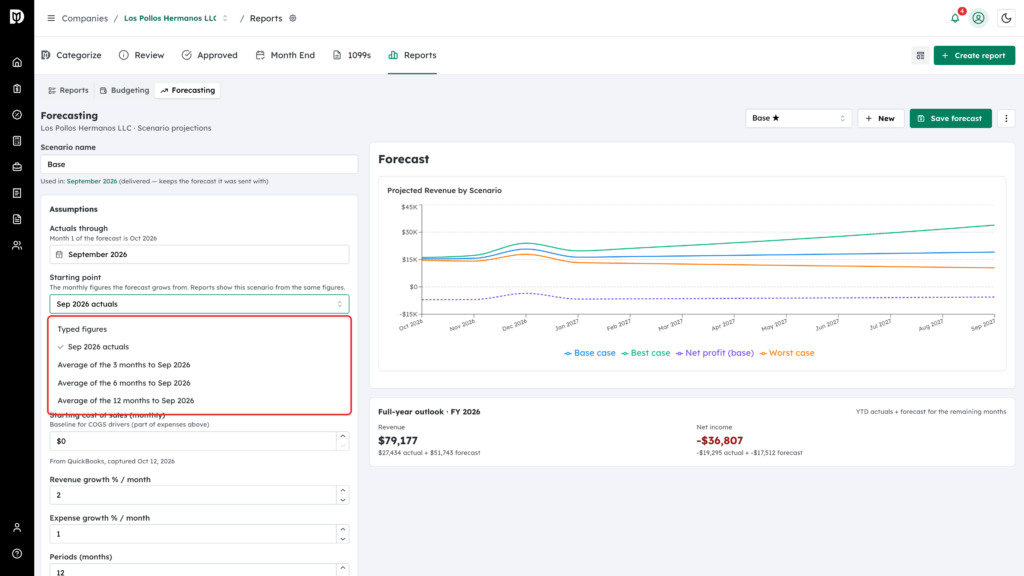Click the app logo at the sidebar top

[x=17, y=16]
